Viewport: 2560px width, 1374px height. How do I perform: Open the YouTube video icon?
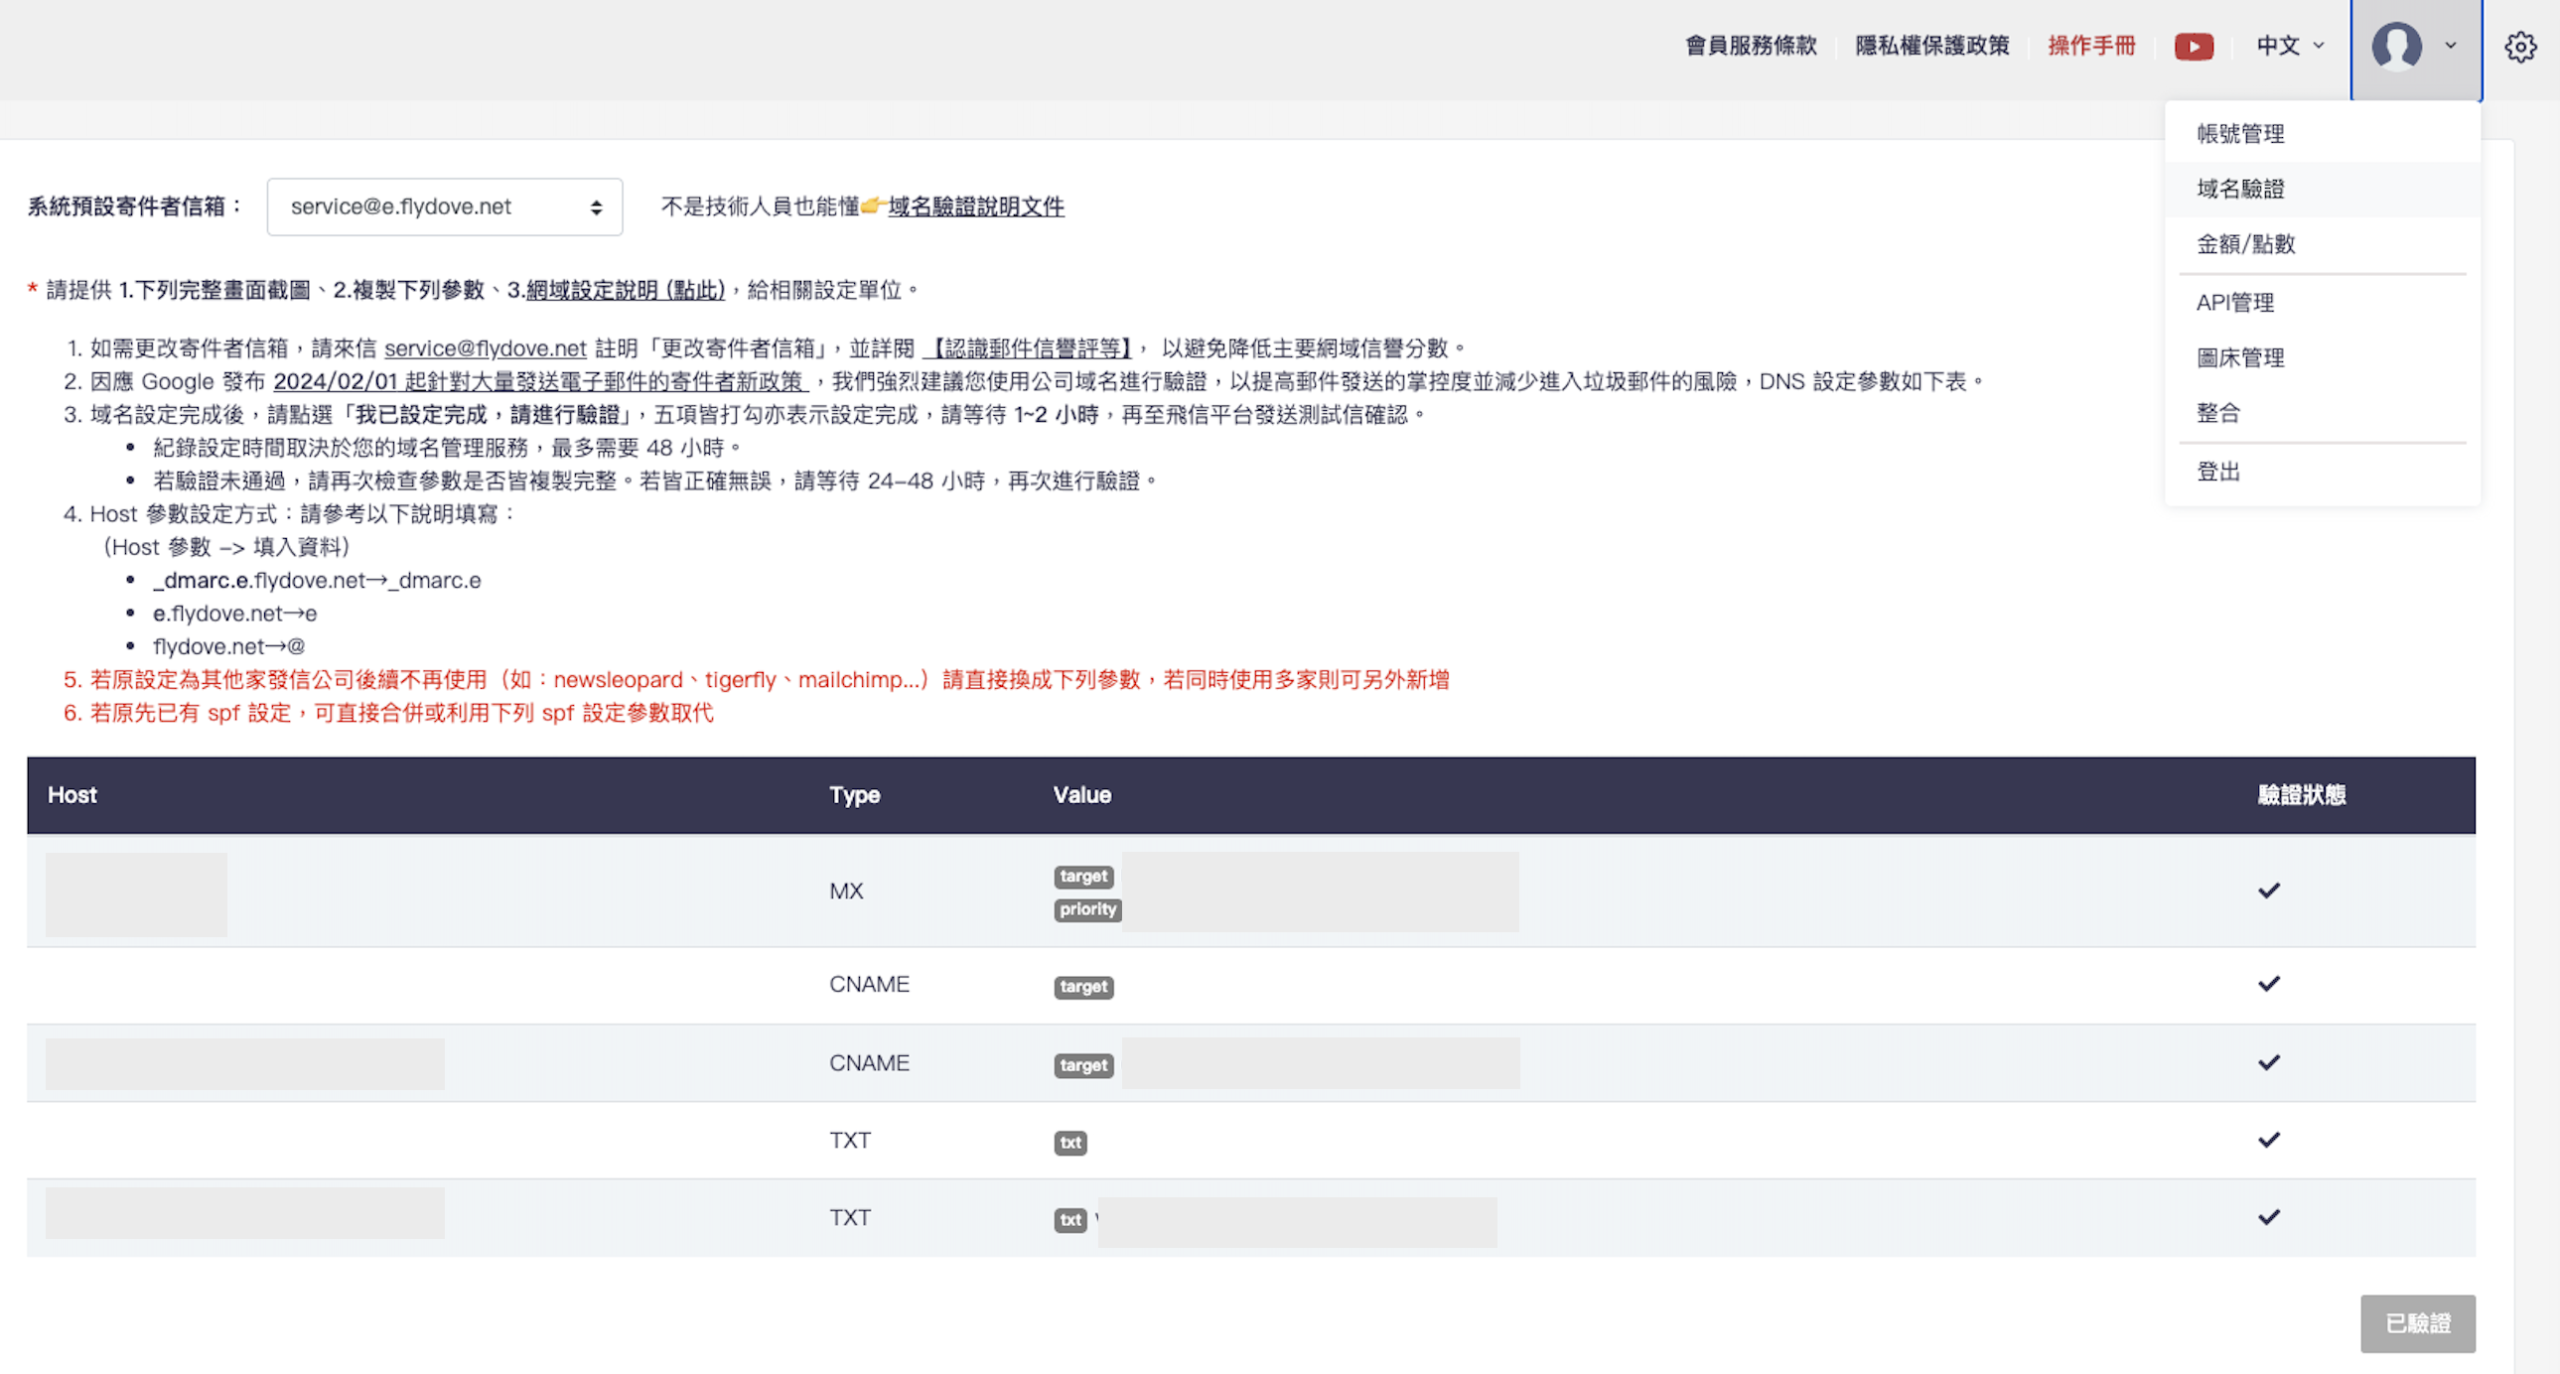[2193, 46]
